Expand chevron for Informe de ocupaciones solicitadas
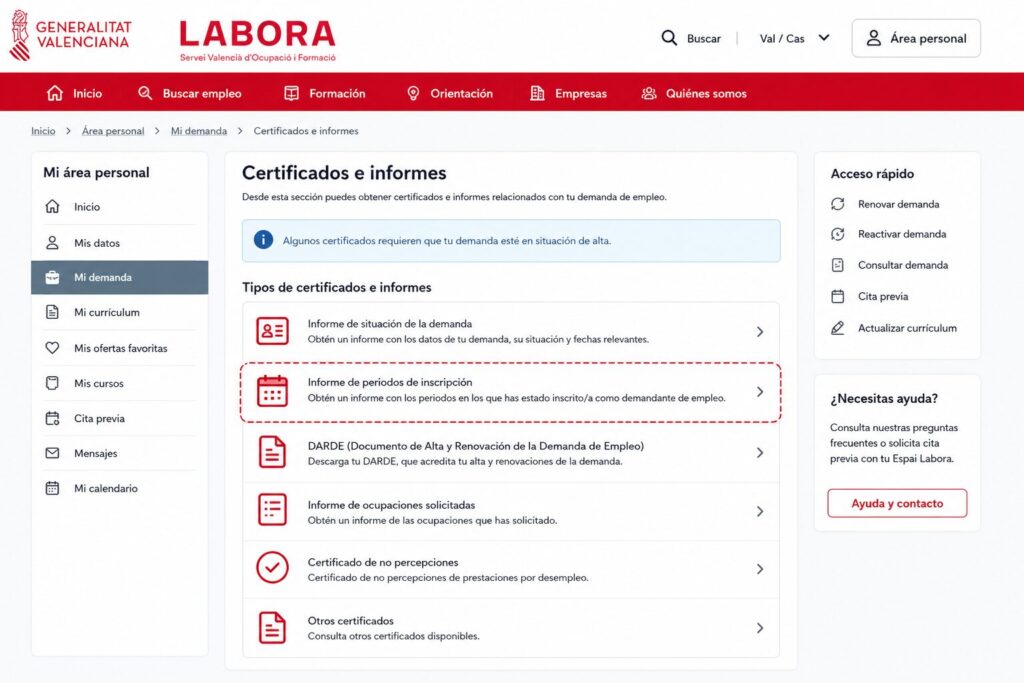Screen dimensions: 1024x683 760,511
